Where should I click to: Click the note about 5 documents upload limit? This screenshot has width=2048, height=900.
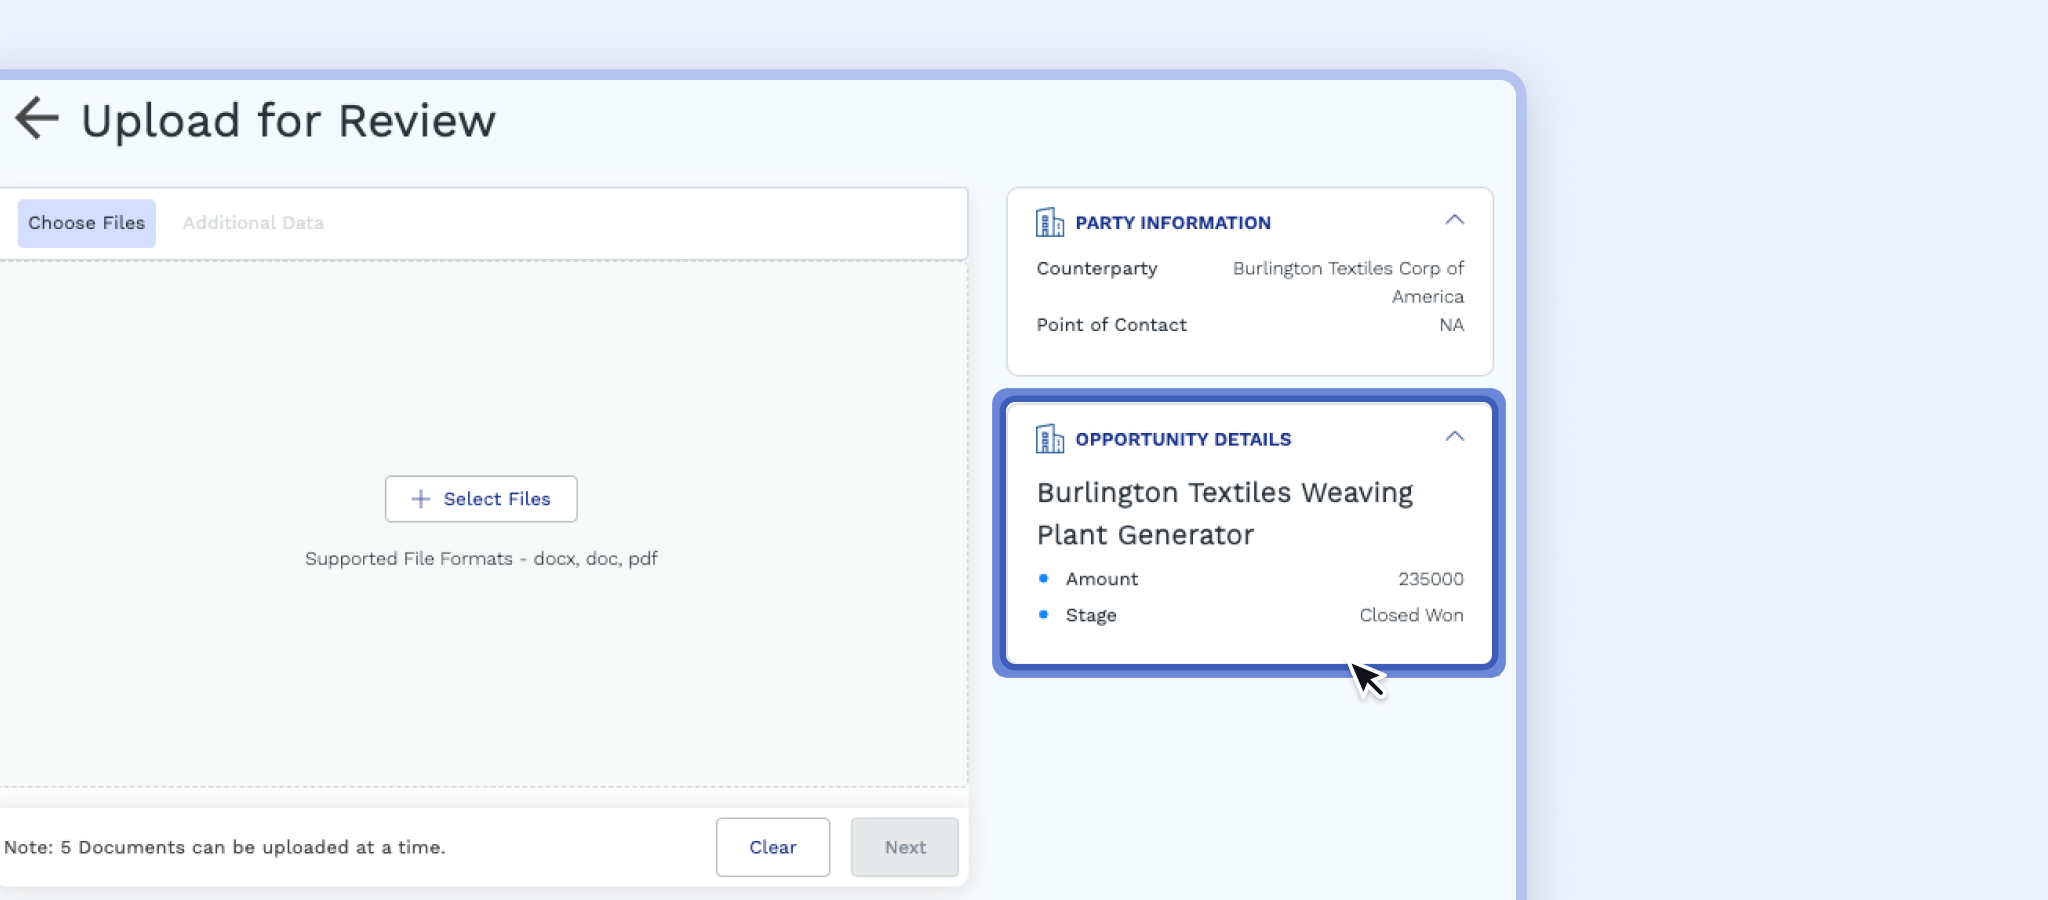click(x=224, y=847)
